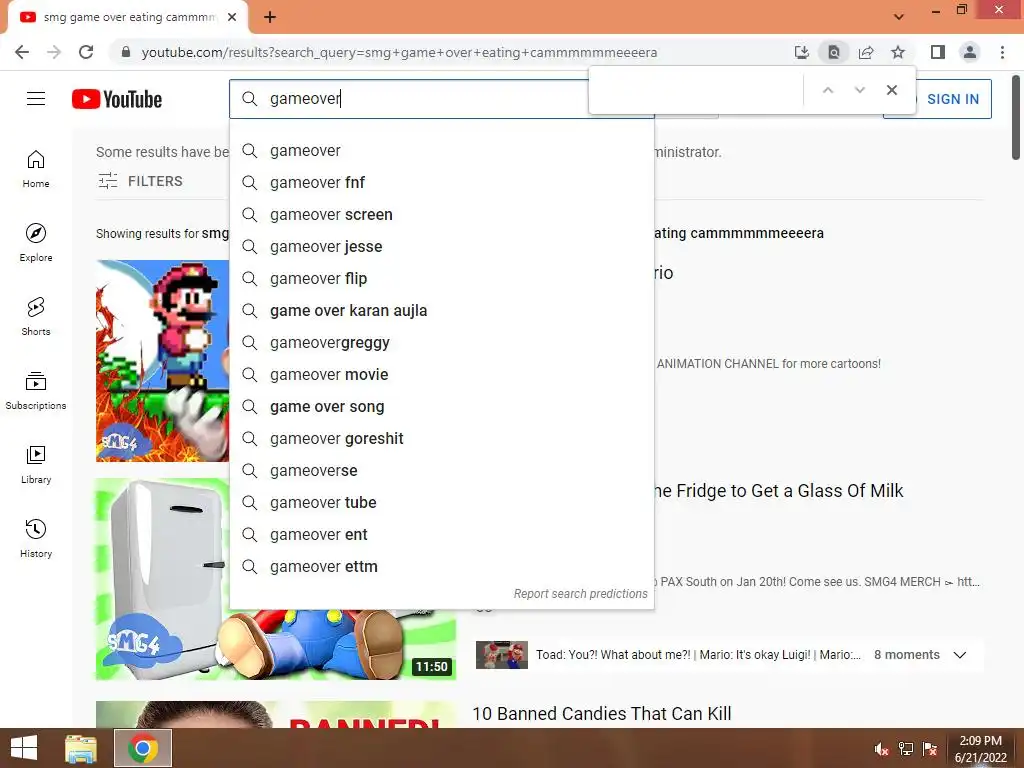
Task: Select the 'gameover ettm' suggestion
Action: (442, 567)
